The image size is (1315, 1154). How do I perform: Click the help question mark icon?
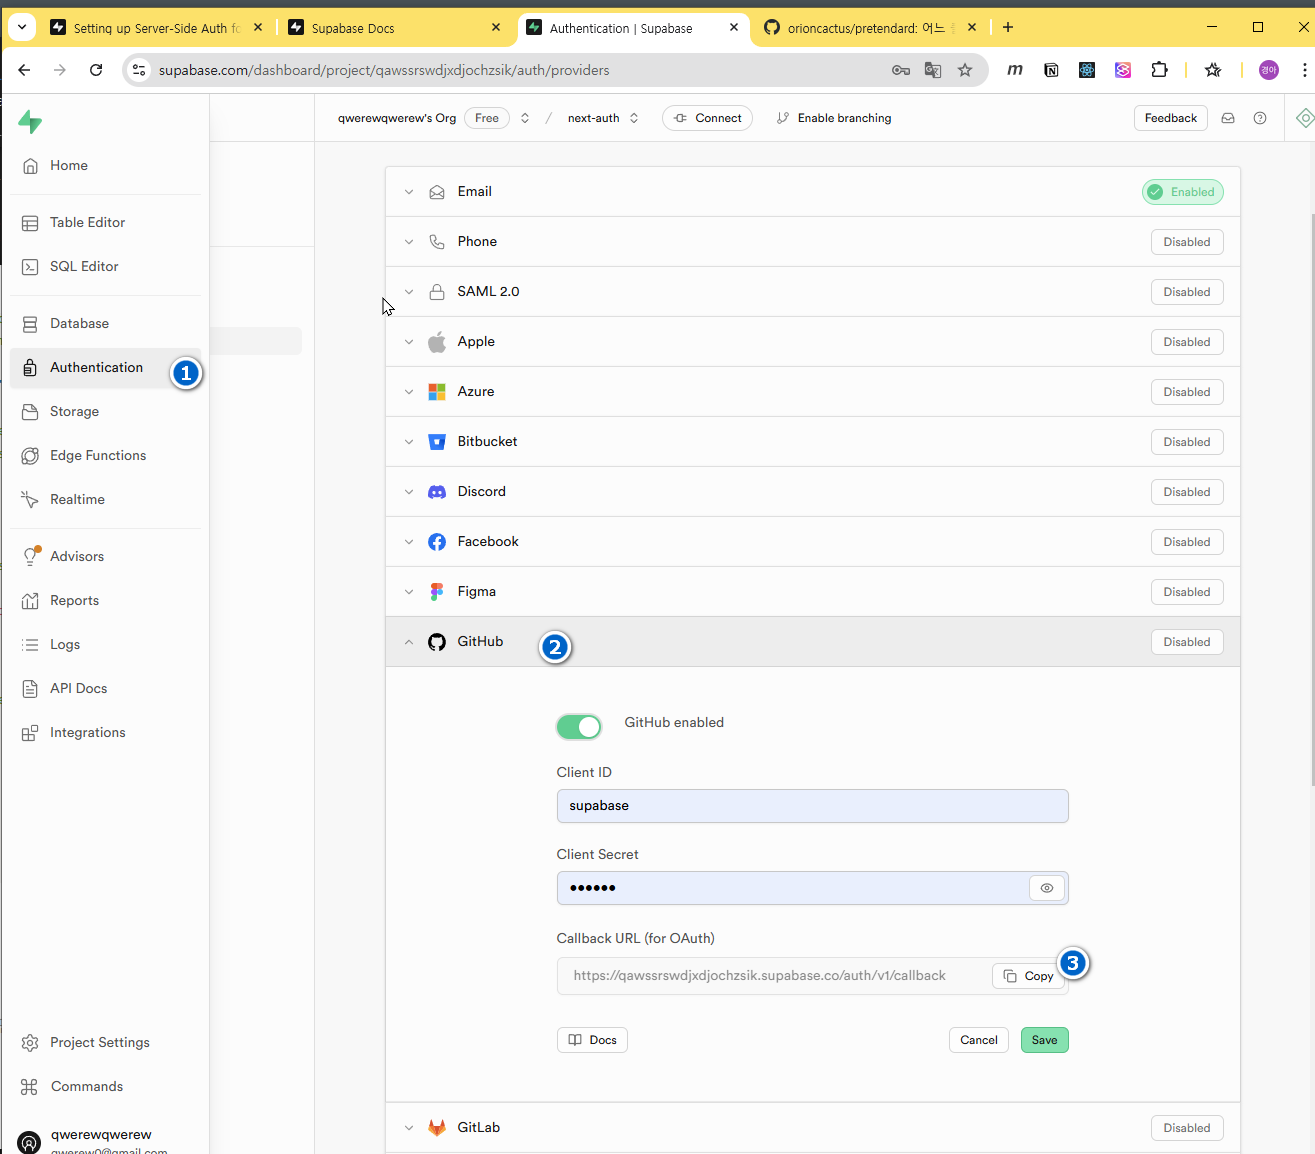[1260, 118]
